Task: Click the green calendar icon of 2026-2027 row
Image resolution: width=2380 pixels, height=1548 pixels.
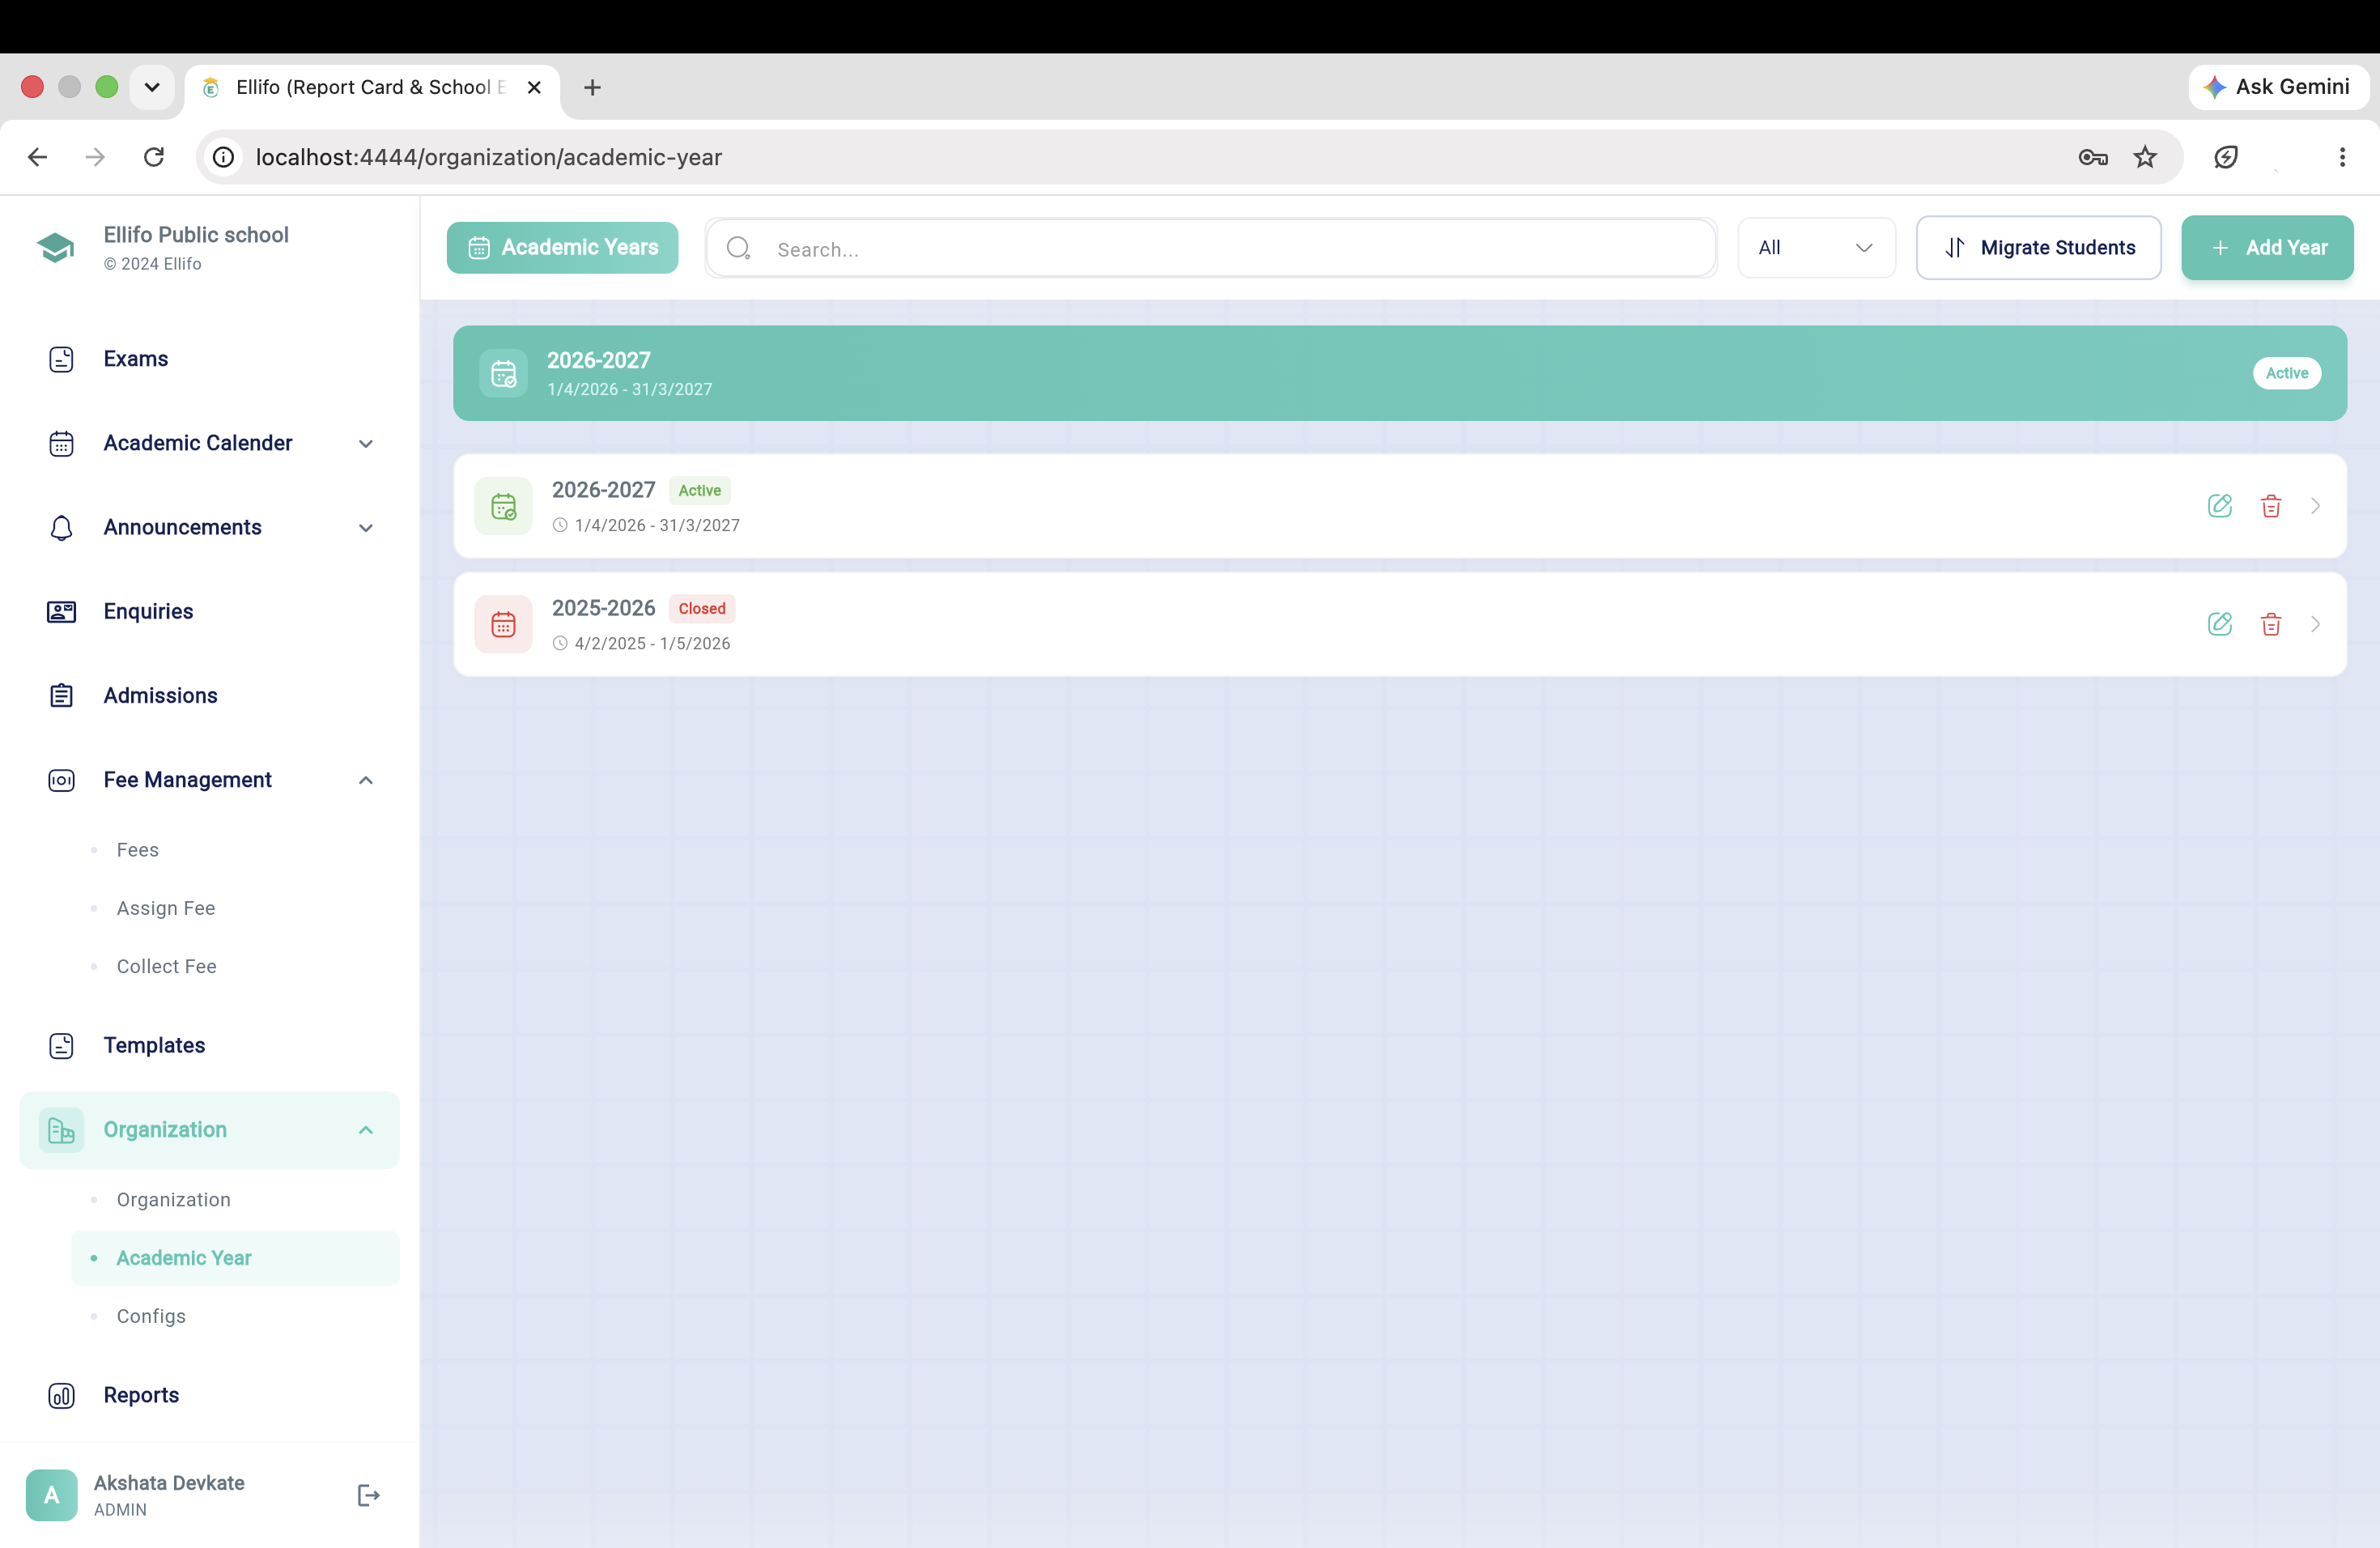Action: pyautogui.click(x=503, y=506)
